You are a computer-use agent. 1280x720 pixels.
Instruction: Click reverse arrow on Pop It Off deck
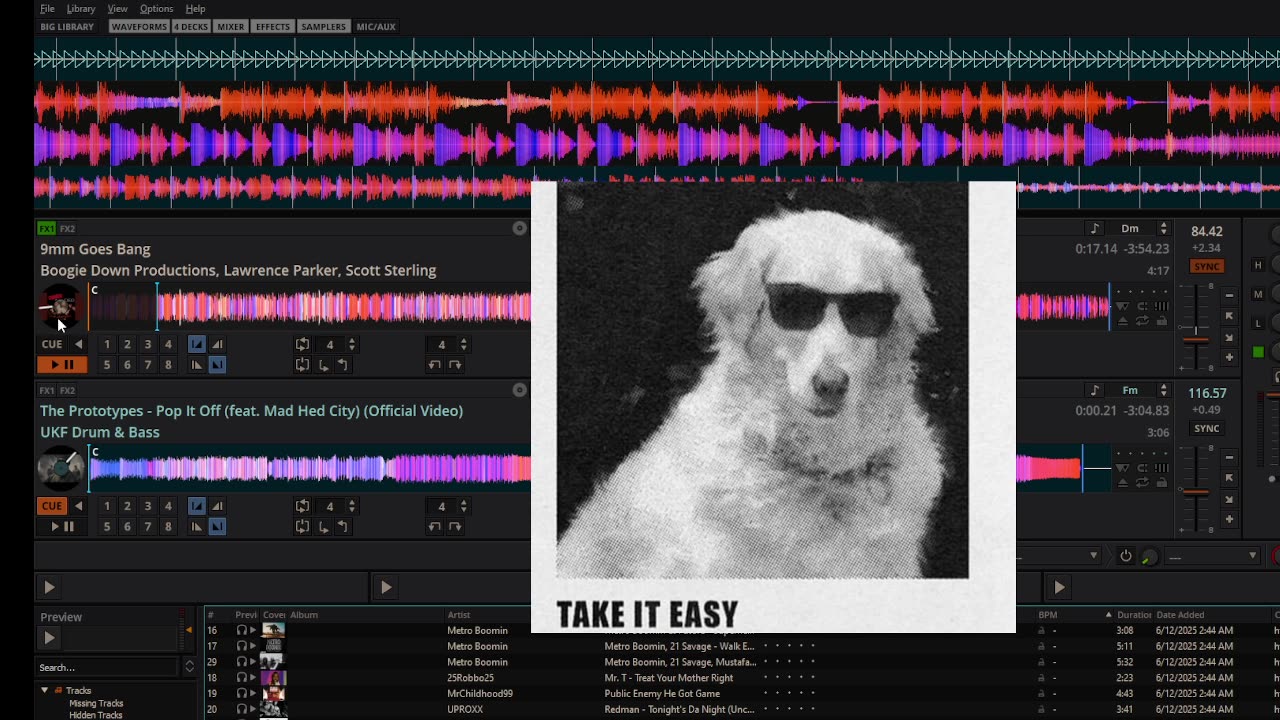coord(78,506)
